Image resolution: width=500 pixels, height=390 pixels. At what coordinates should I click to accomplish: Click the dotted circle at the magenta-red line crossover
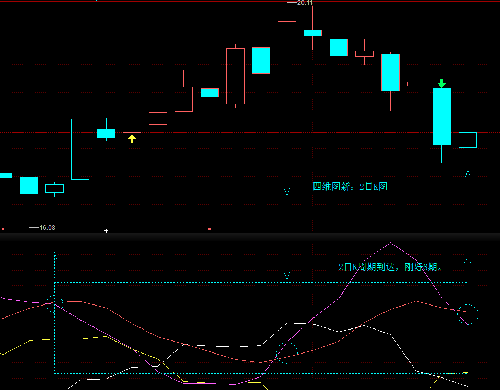pos(287,353)
